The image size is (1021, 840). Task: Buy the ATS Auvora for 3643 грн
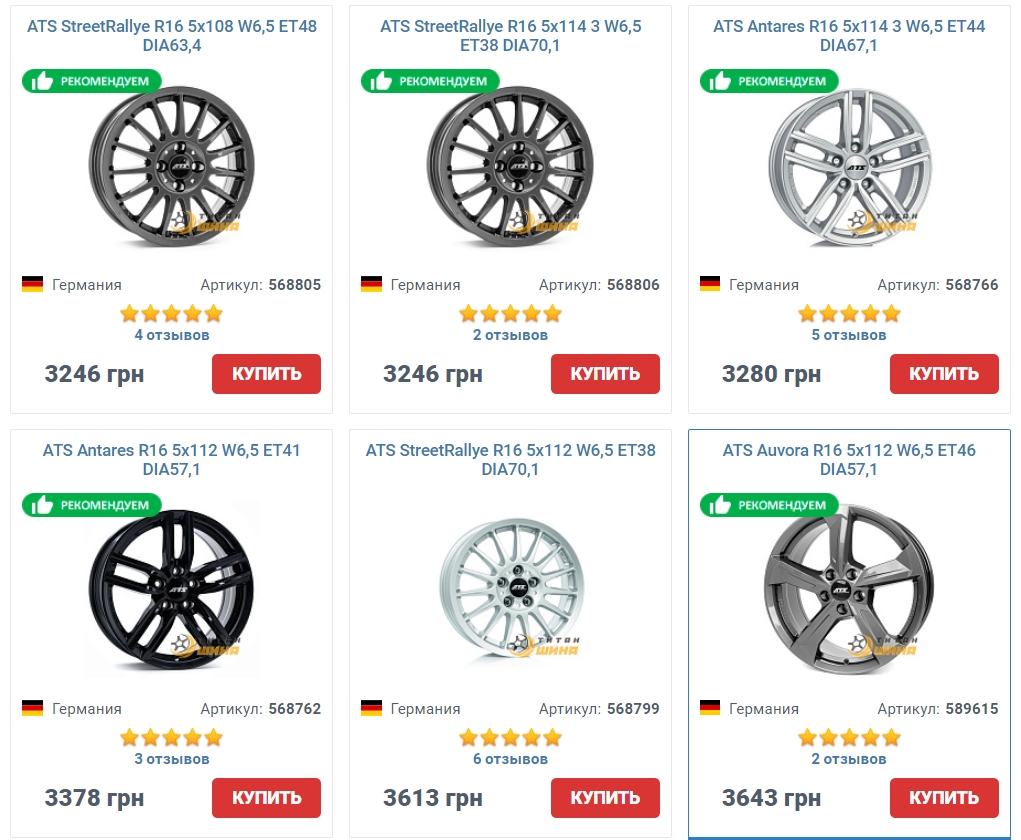click(943, 797)
